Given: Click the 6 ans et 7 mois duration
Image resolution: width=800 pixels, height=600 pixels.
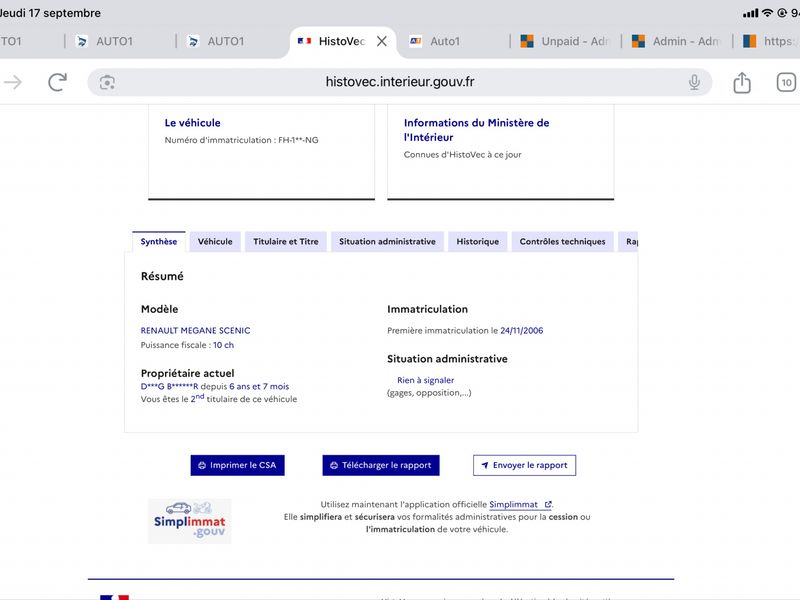Looking at the screenshot, I should pyautogui.click(x=259, y=386).
